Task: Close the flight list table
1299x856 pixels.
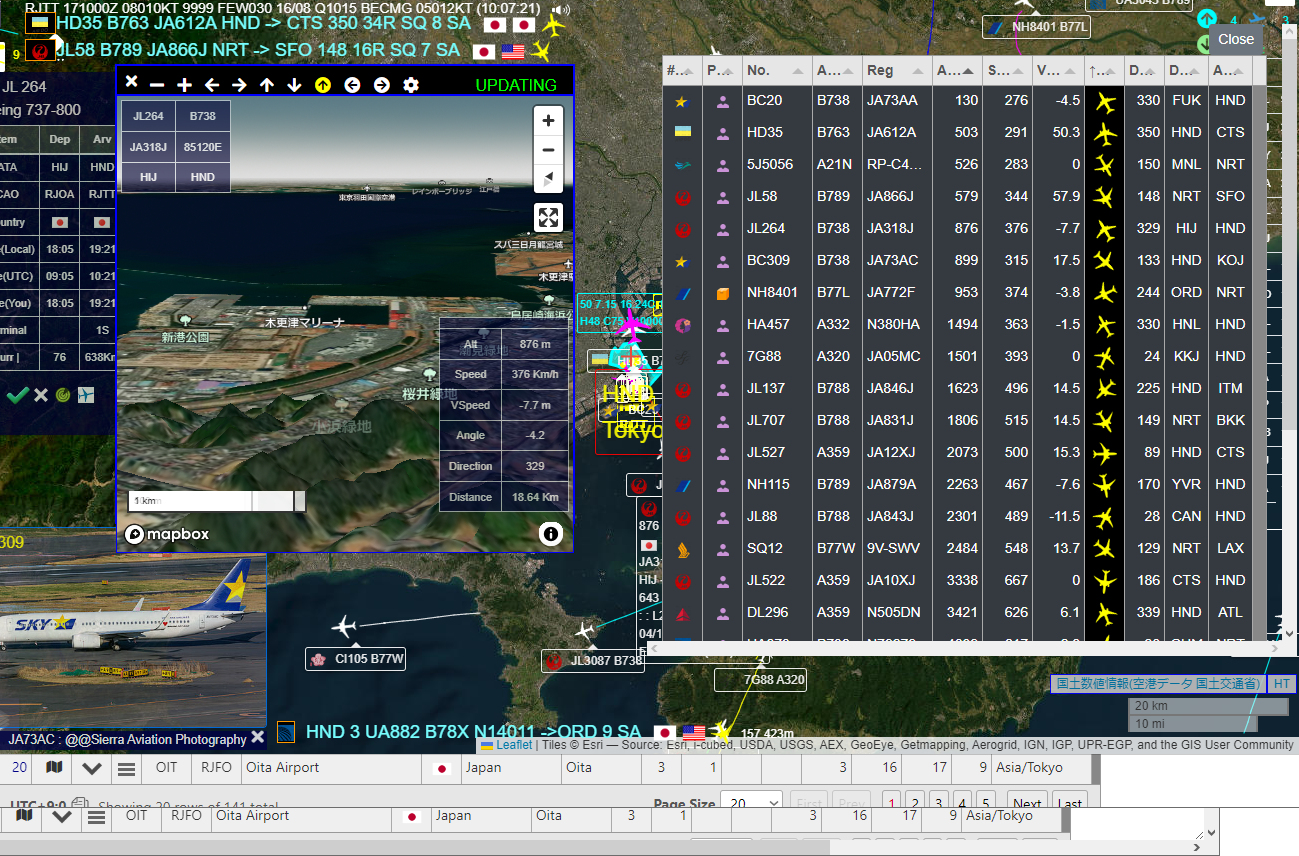Action: point(1236,39)
